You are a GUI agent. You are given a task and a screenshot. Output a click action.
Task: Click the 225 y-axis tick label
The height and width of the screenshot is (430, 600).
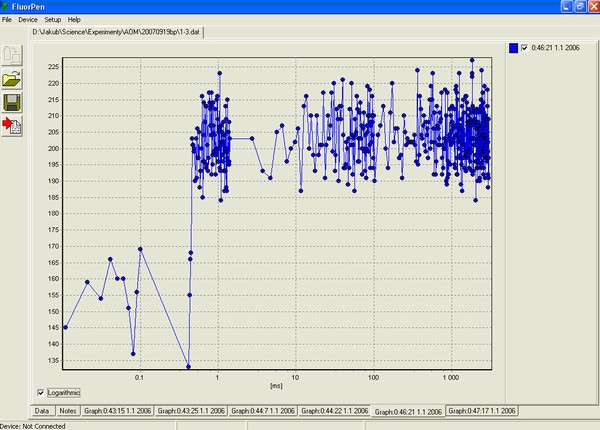point(53,67)
